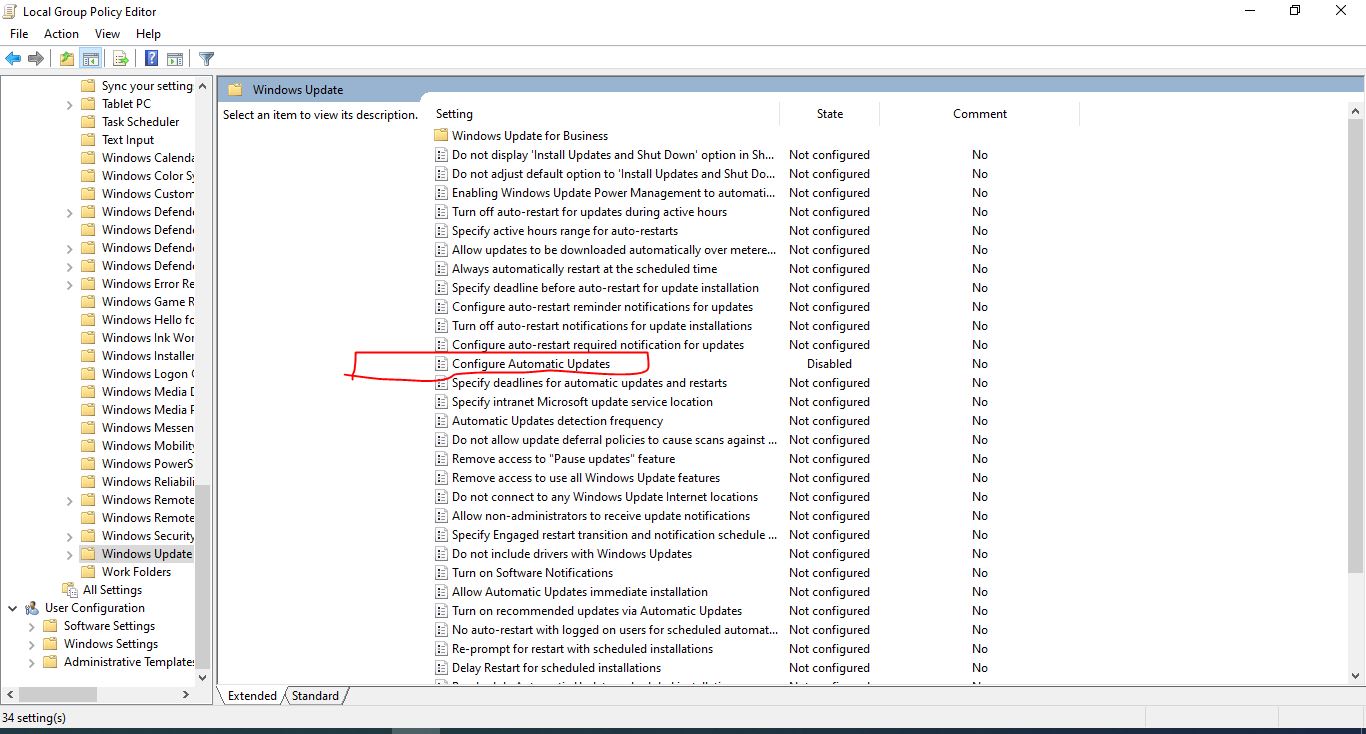This screenshot has height=734, width=1366.
Task: Expand Software Settings under User Configuration
Action: point(31,626)
